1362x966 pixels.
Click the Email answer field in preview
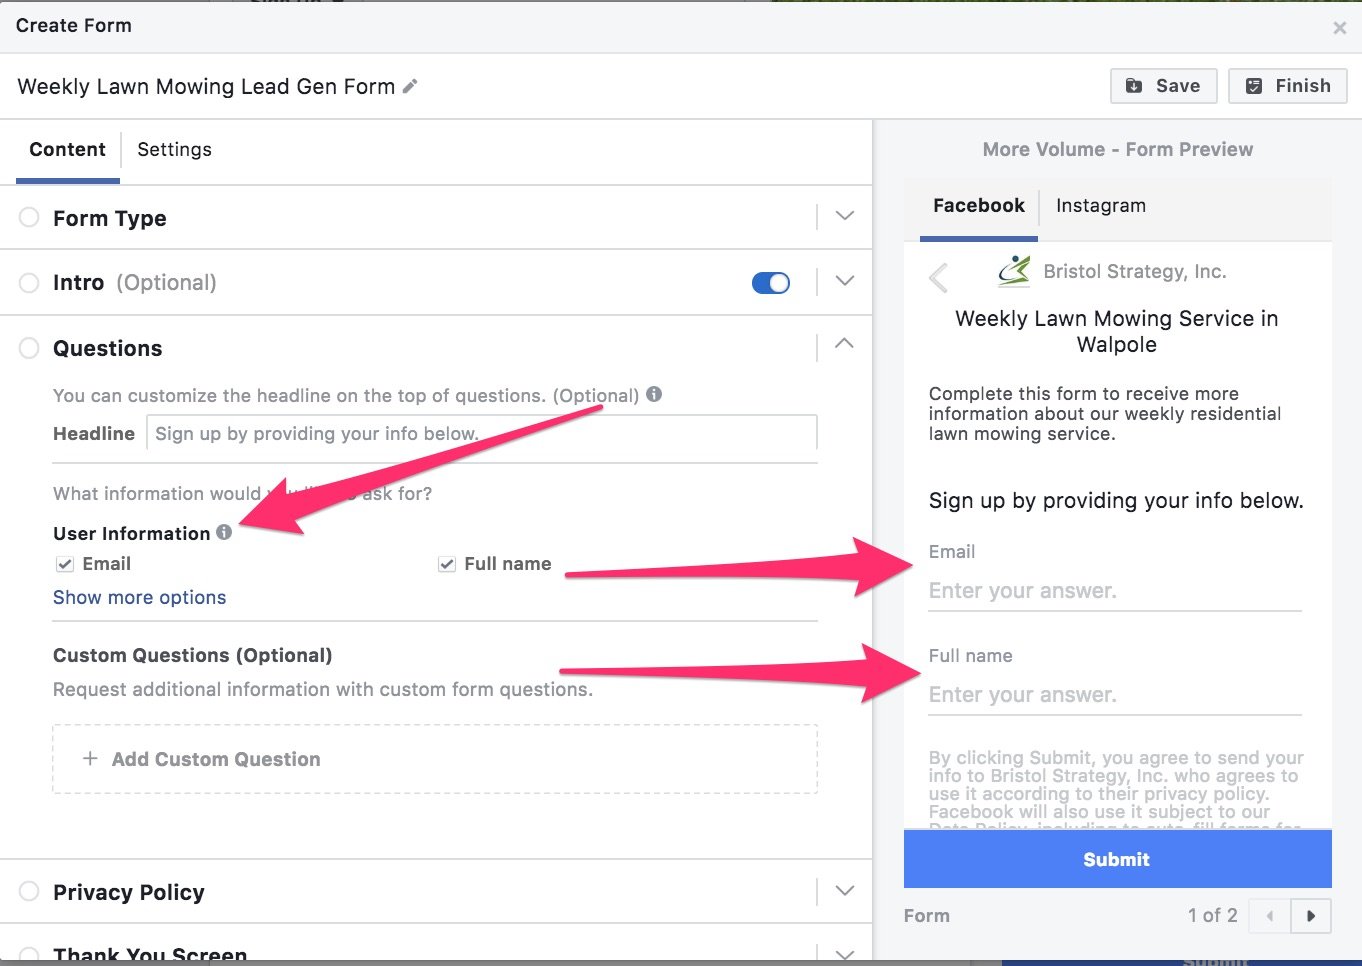(x=1115, y=591)
